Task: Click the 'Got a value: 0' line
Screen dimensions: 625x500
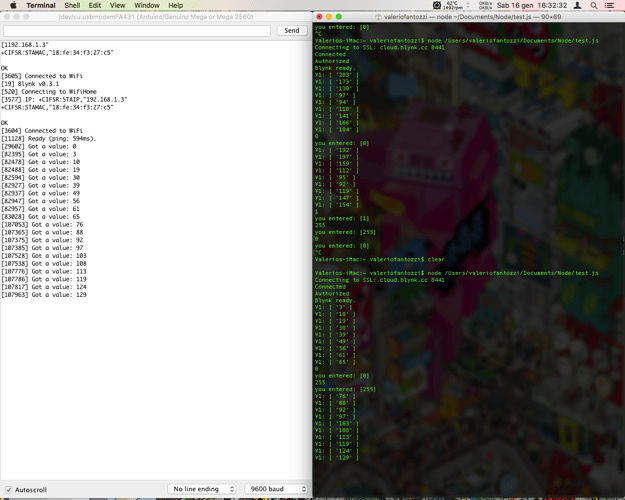Action: [39, 146]
